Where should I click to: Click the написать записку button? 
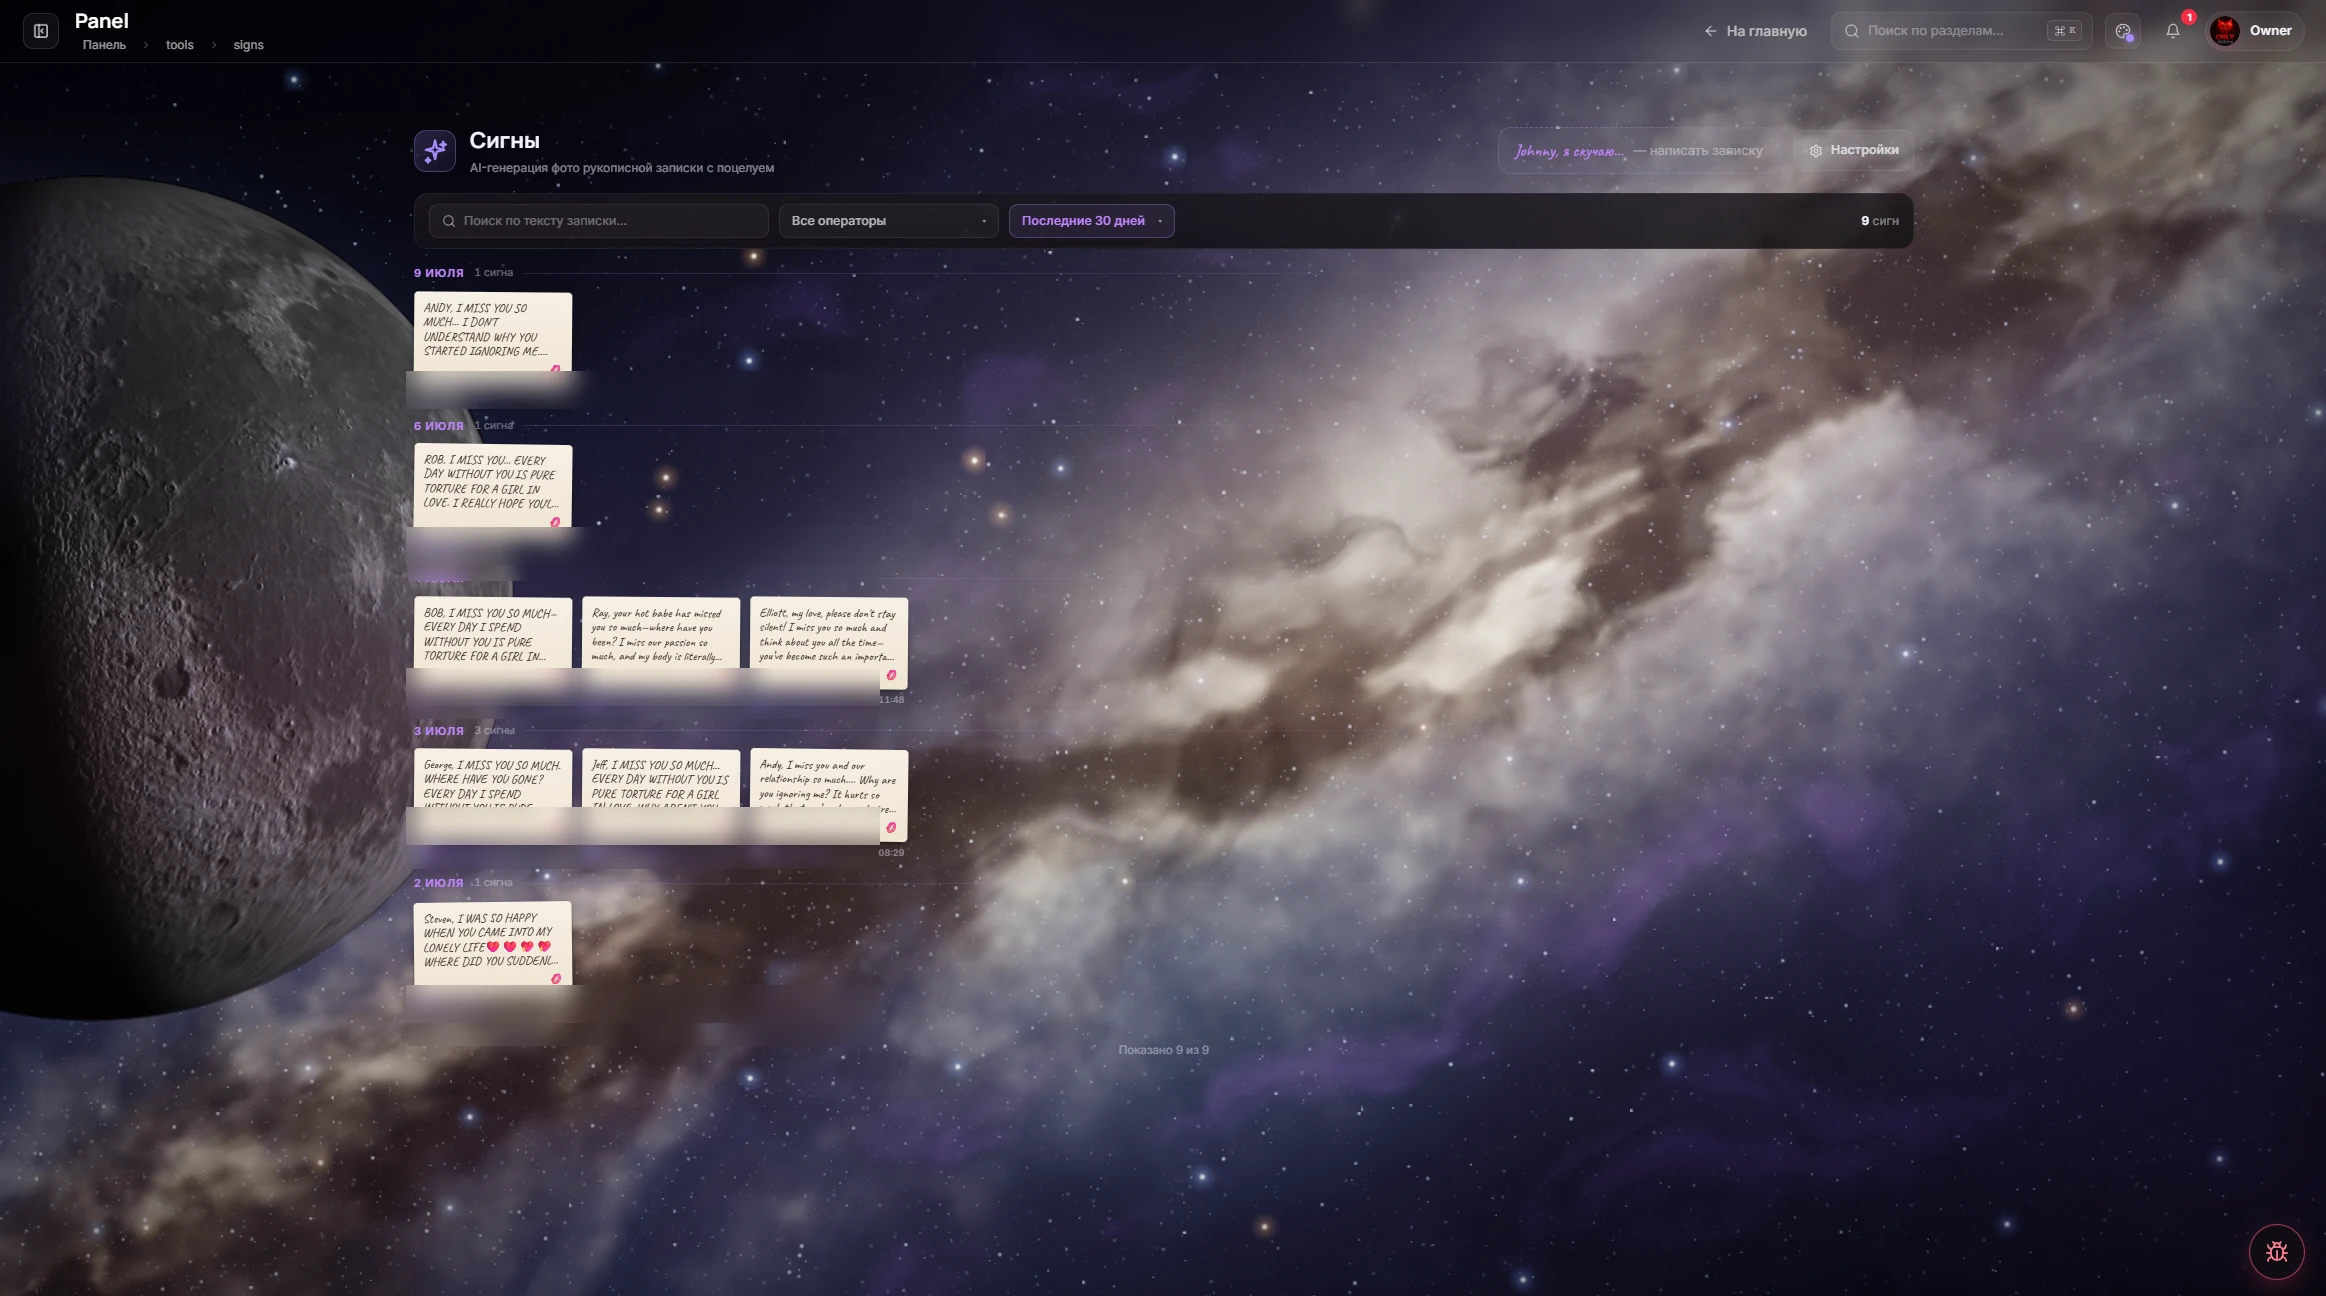tap(1639, 151)
